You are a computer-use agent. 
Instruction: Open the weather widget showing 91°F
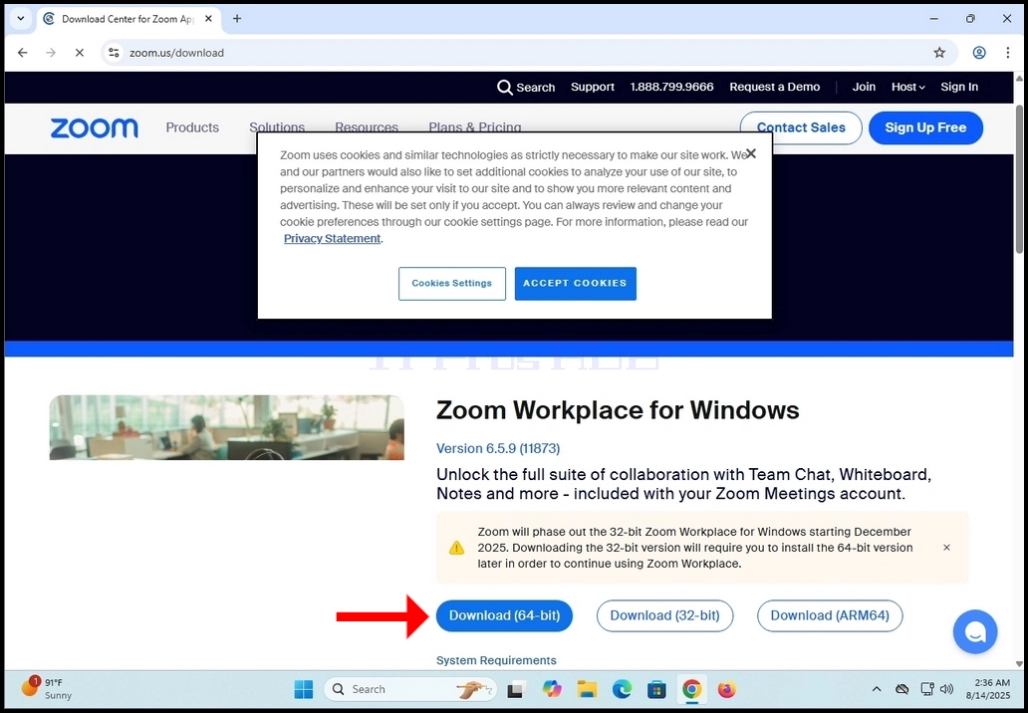(47, 688)
